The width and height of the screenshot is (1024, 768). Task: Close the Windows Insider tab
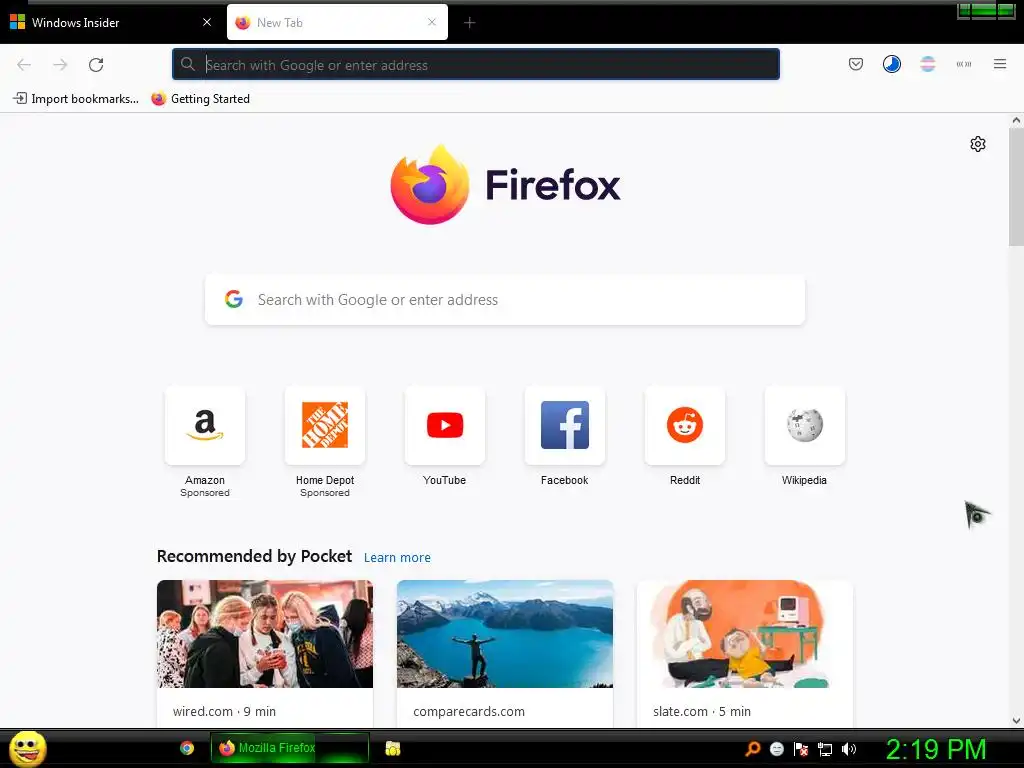[x=207, y=22]
